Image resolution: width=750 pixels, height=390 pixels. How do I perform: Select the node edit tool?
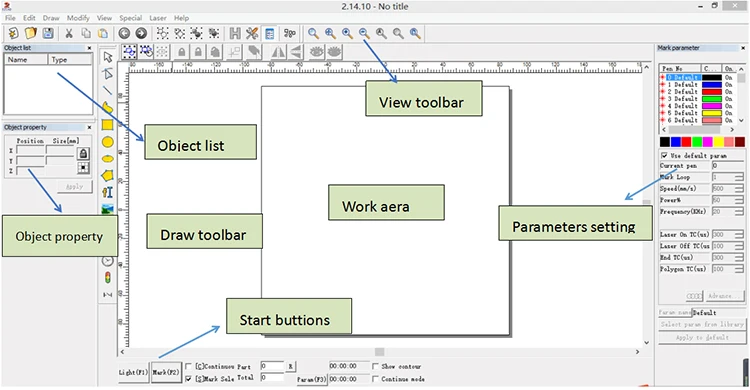point(108,74)
